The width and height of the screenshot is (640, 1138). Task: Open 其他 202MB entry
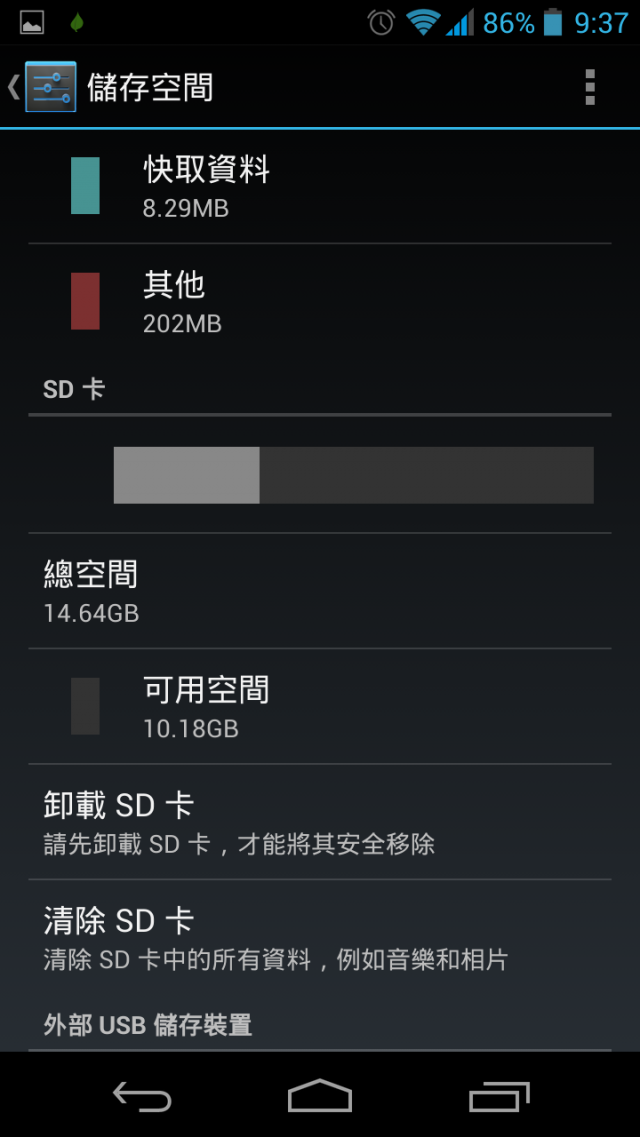[320, 301]
